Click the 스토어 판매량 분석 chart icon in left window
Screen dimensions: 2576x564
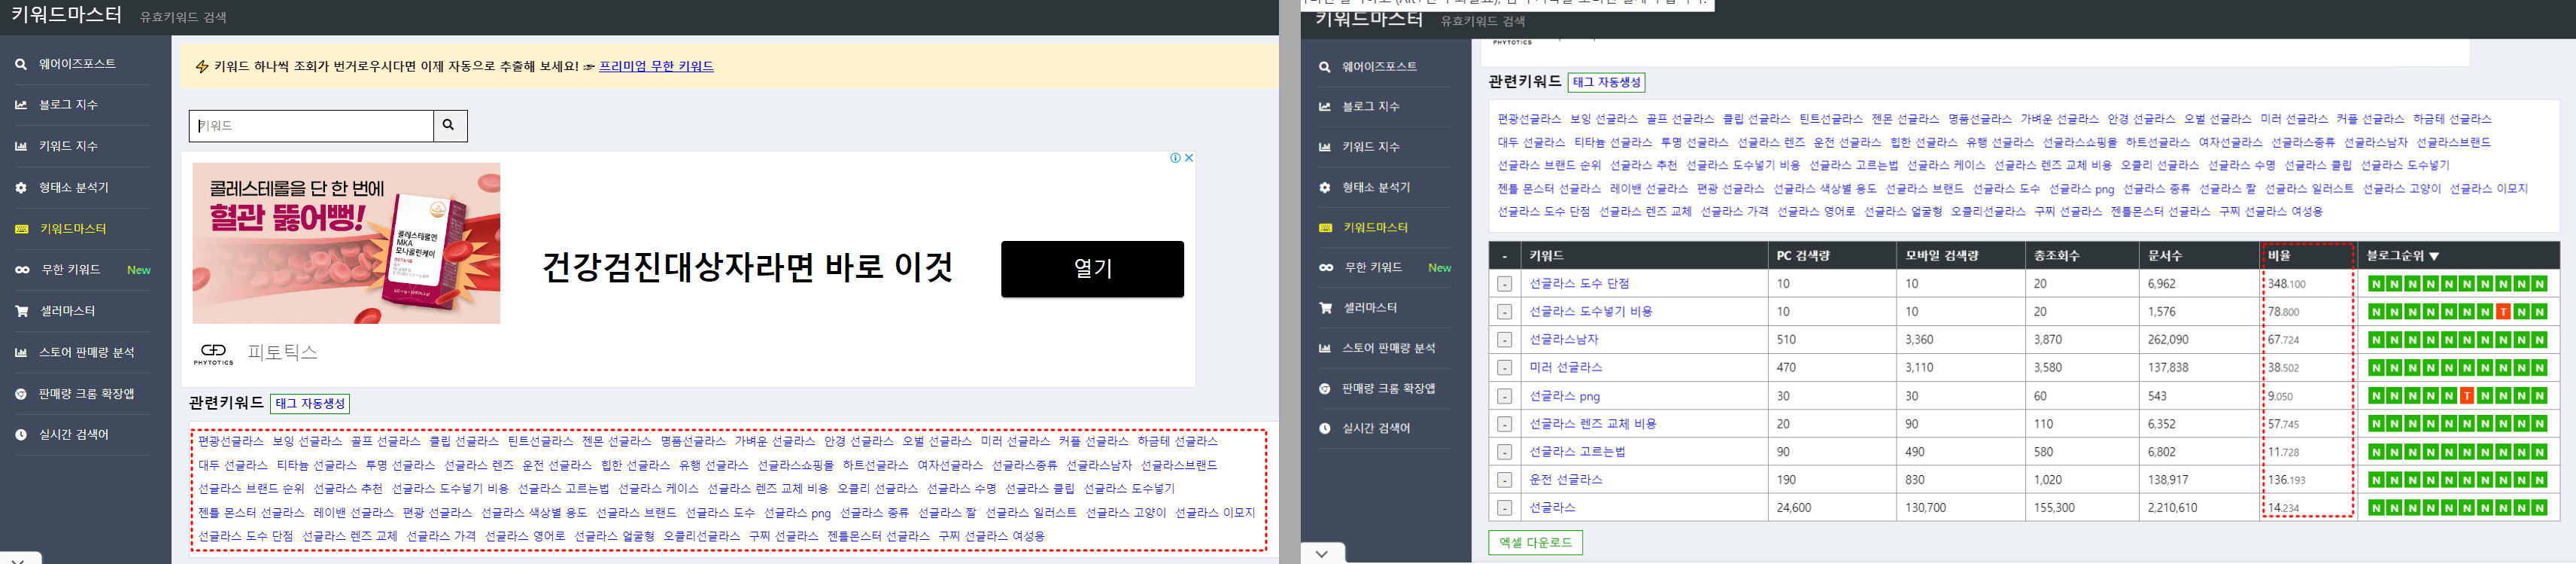[21, 353]
